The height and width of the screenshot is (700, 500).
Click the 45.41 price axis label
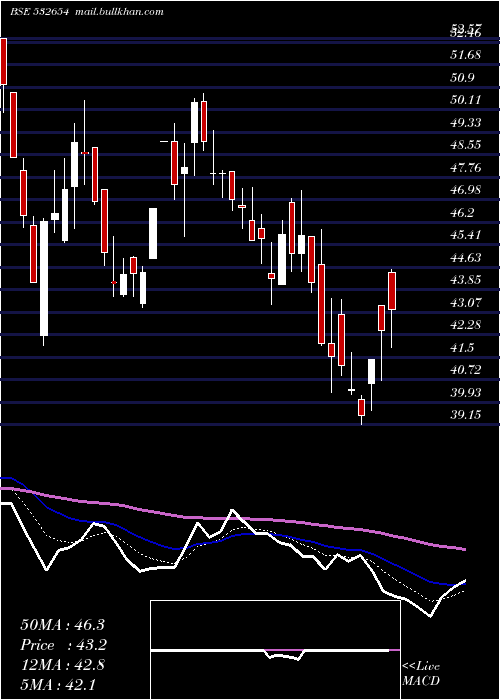[x=466, y=235]
